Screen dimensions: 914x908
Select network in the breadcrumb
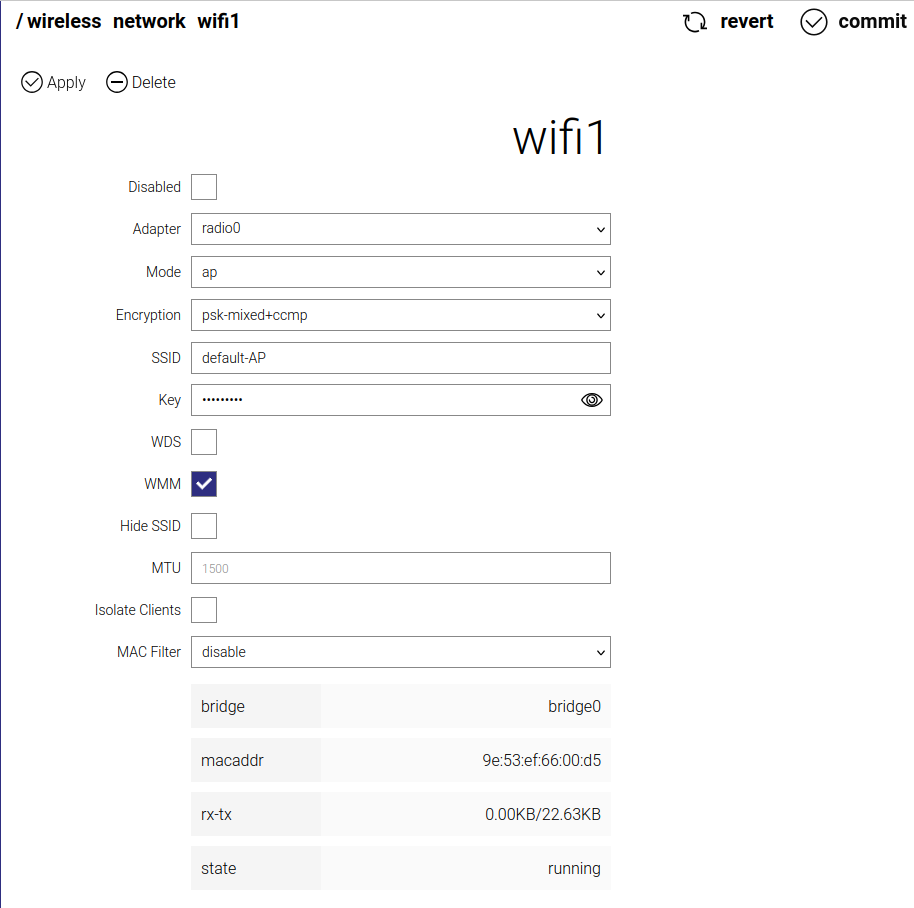click(149, 21)
